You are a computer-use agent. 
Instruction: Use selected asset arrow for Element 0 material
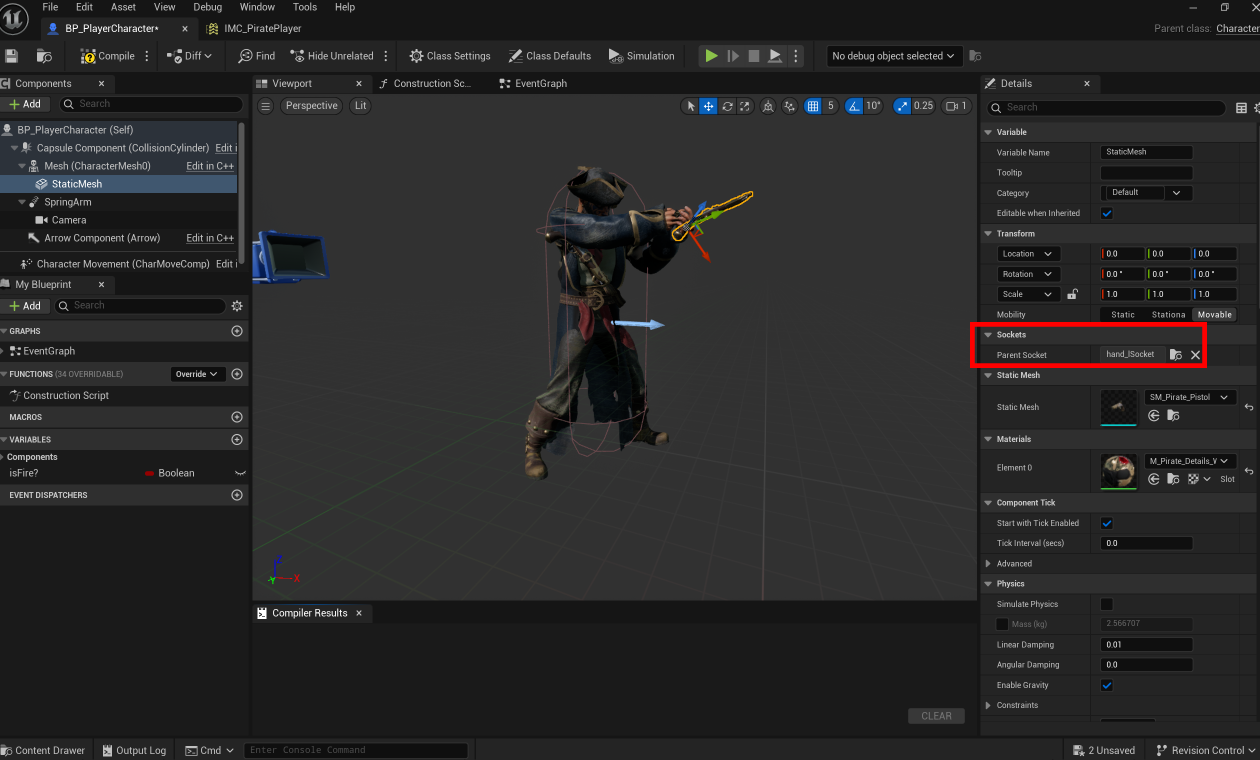[x=1154, y=480]
